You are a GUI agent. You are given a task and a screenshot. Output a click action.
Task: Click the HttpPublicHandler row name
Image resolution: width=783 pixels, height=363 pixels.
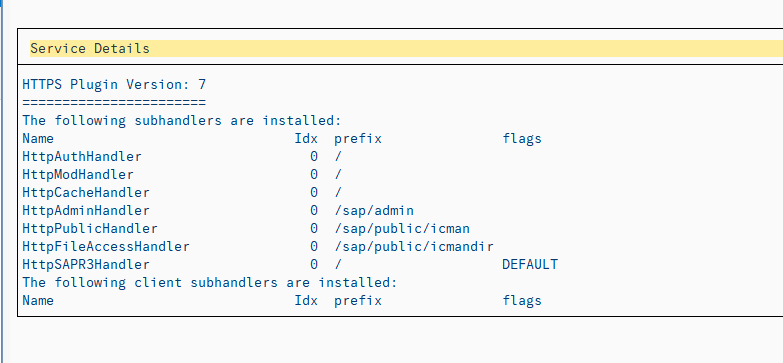tap(90, 228)
